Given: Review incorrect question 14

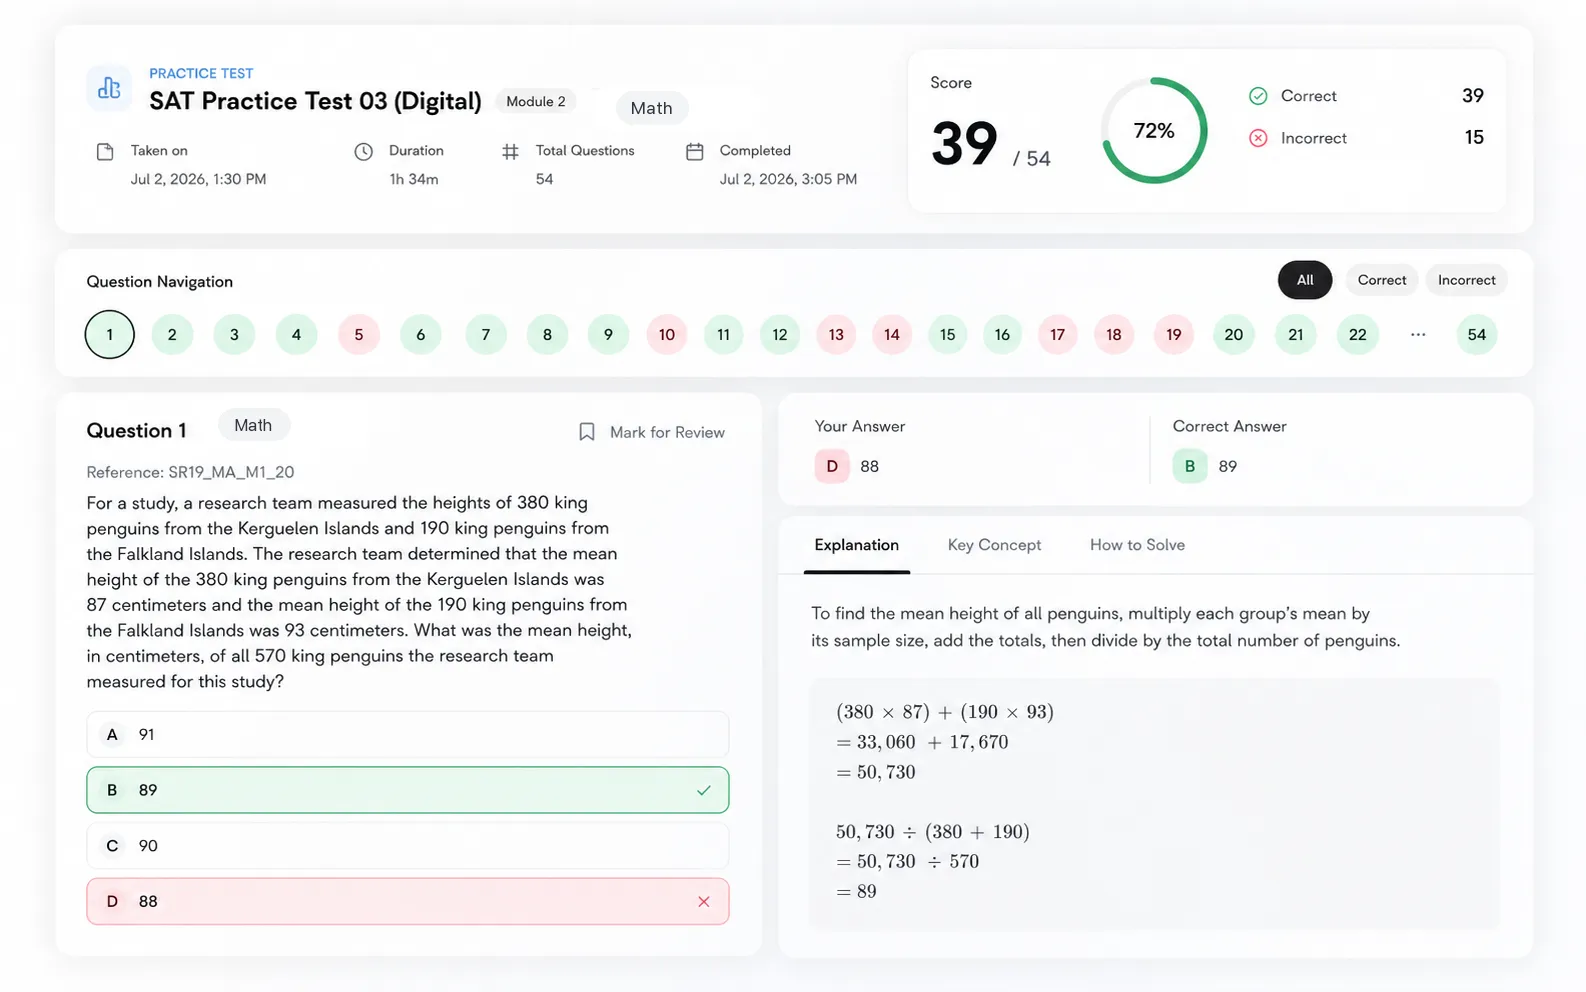Looking at the screenshot, I should point(892,334).
